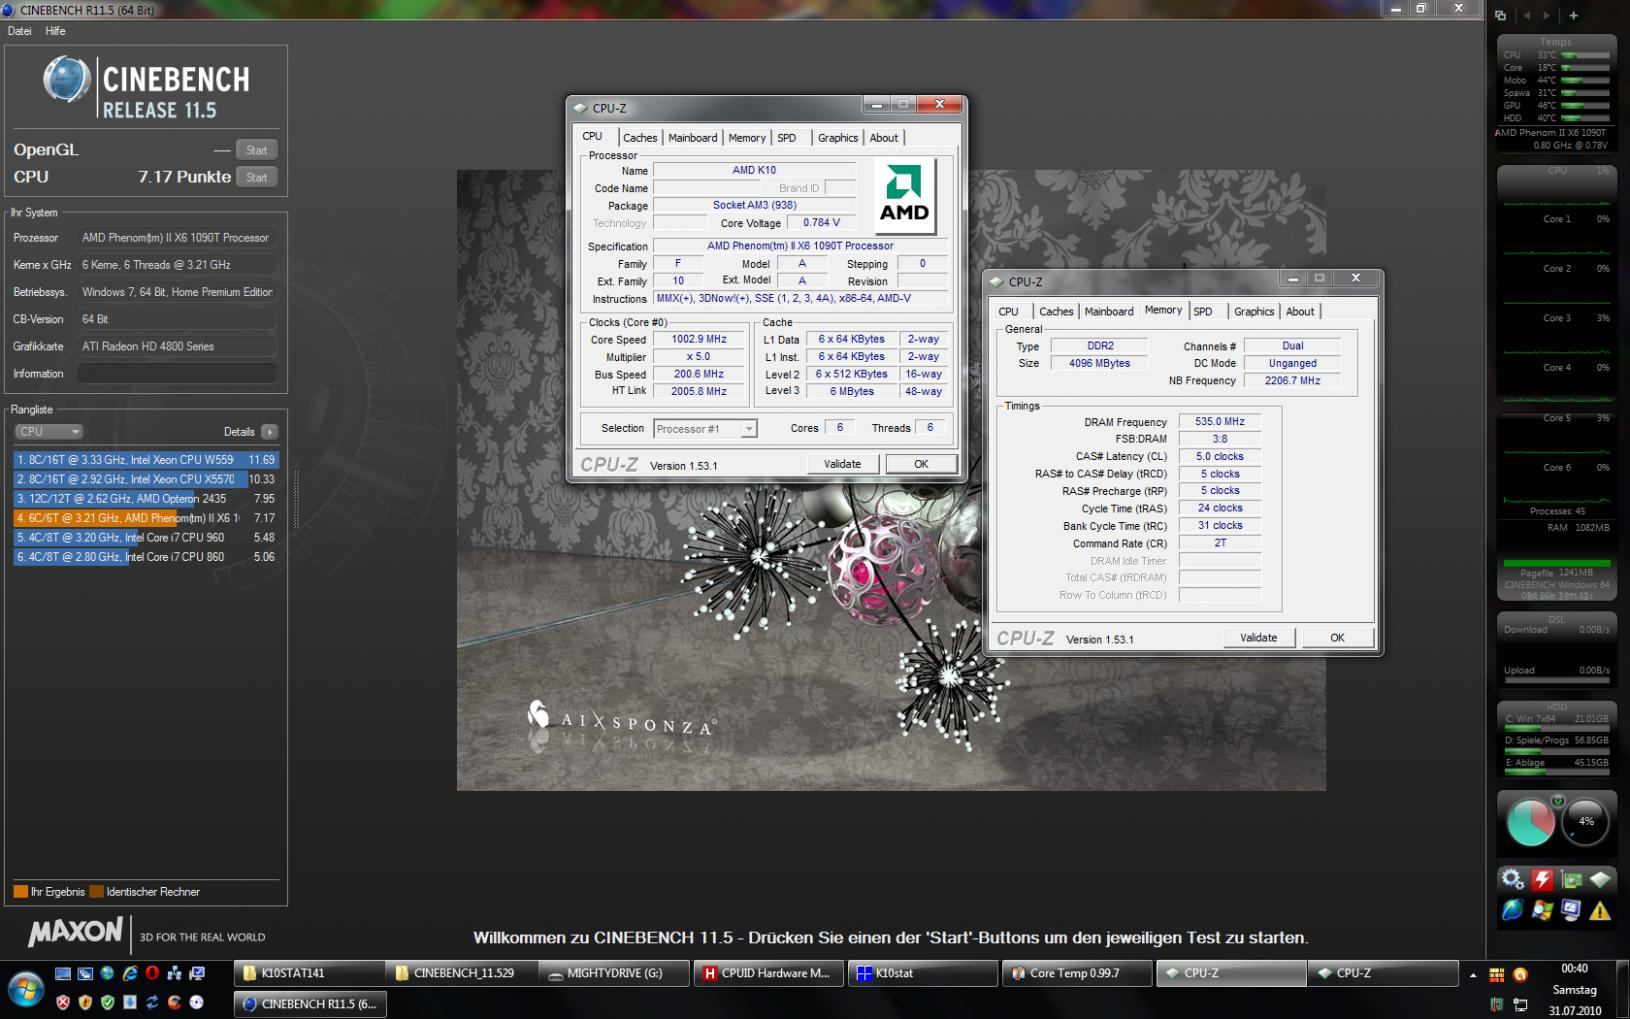
Task: Click the Information input field
Action: (177, 374)
